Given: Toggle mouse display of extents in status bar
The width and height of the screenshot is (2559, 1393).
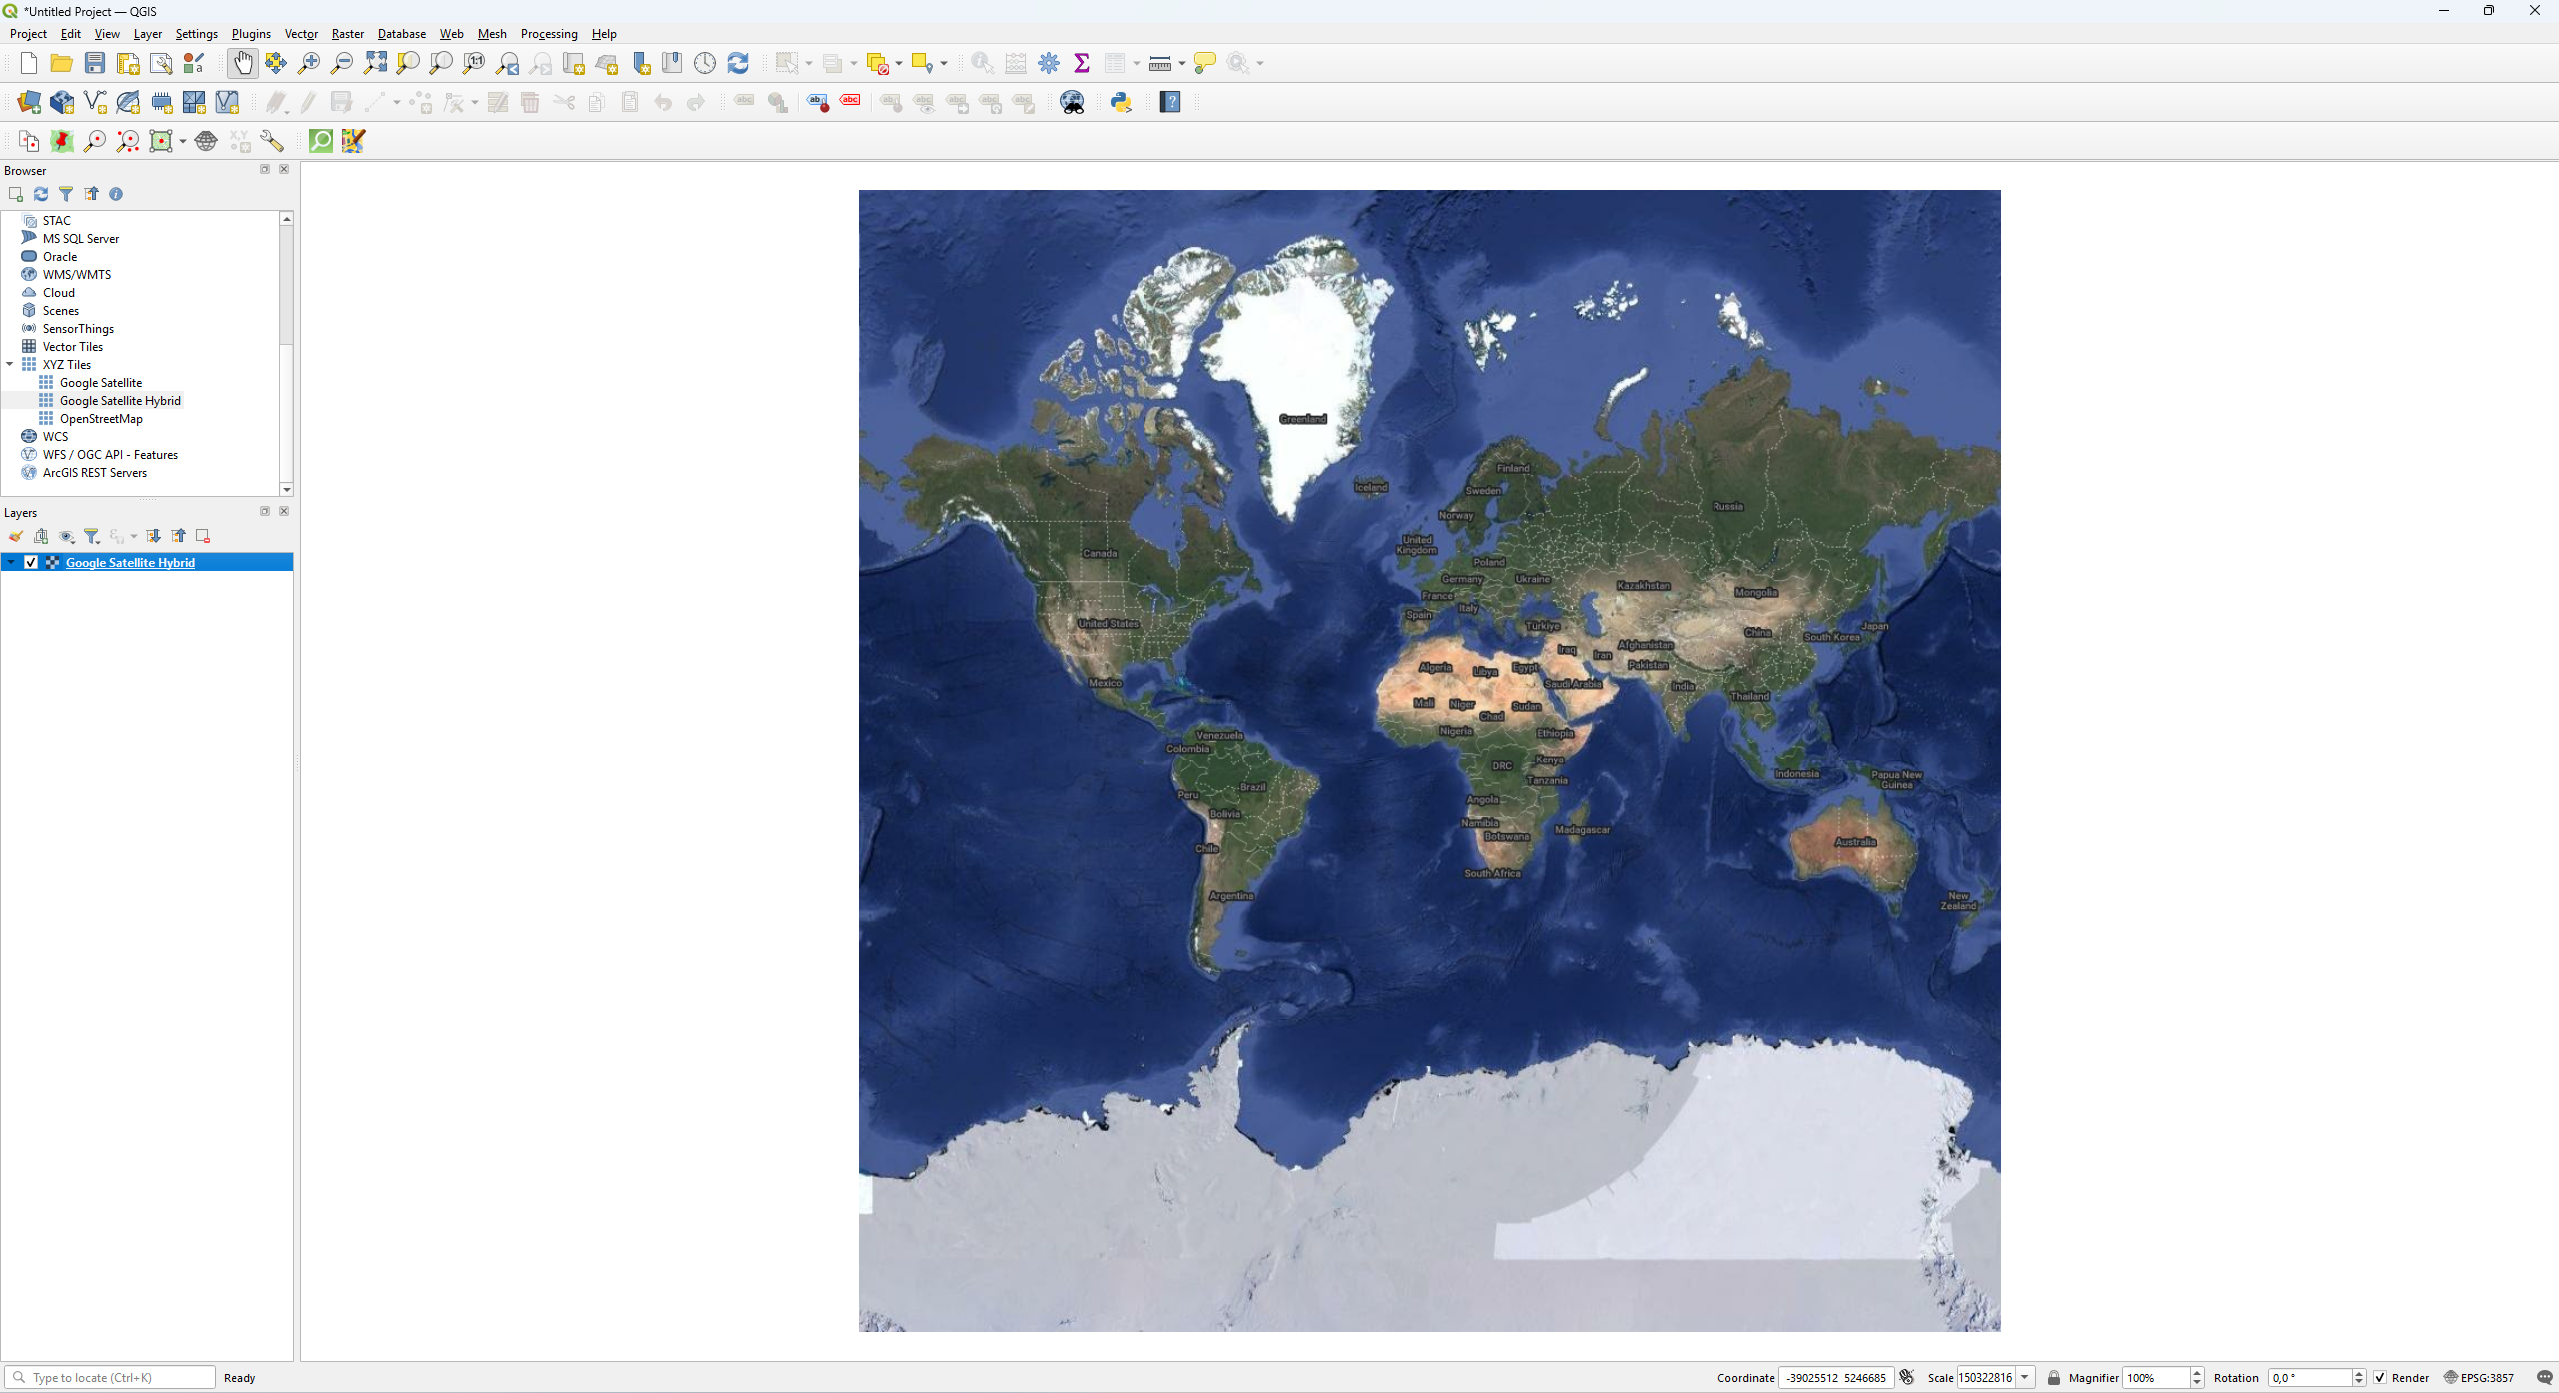Looking at the screenshot, I should [x=1907, y=1377].
